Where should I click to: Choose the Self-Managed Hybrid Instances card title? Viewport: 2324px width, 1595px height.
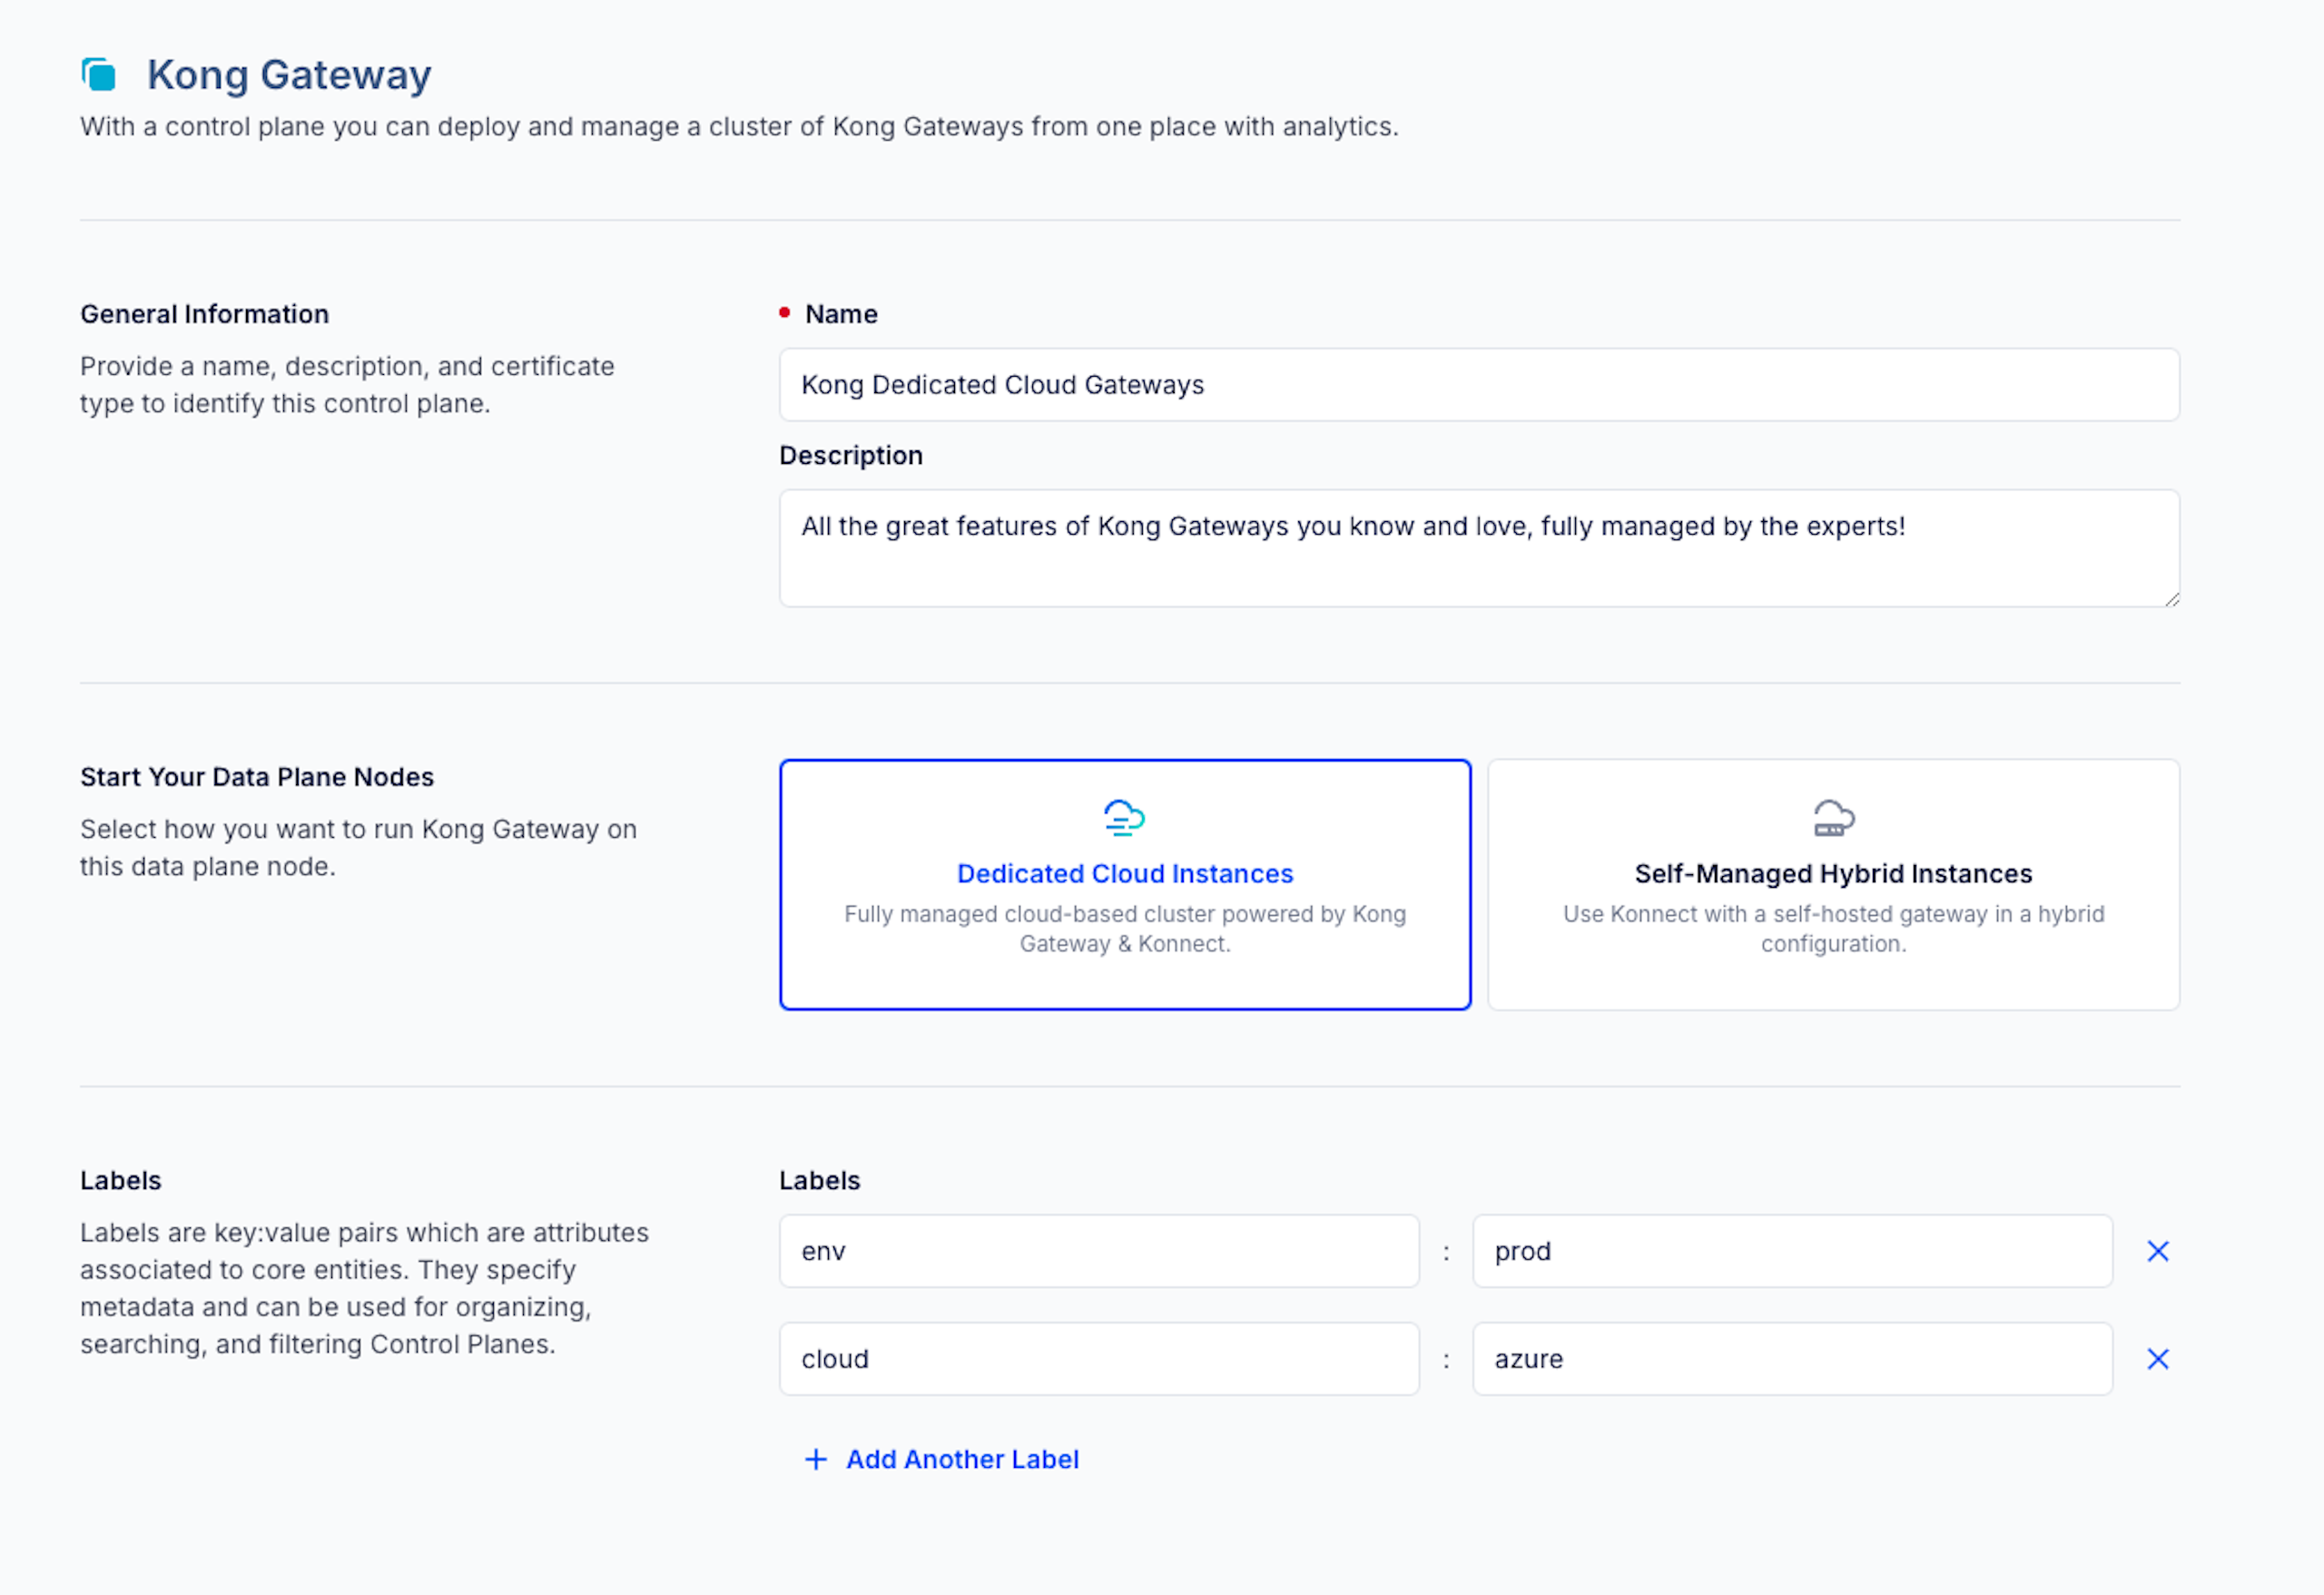[1833, 873]
